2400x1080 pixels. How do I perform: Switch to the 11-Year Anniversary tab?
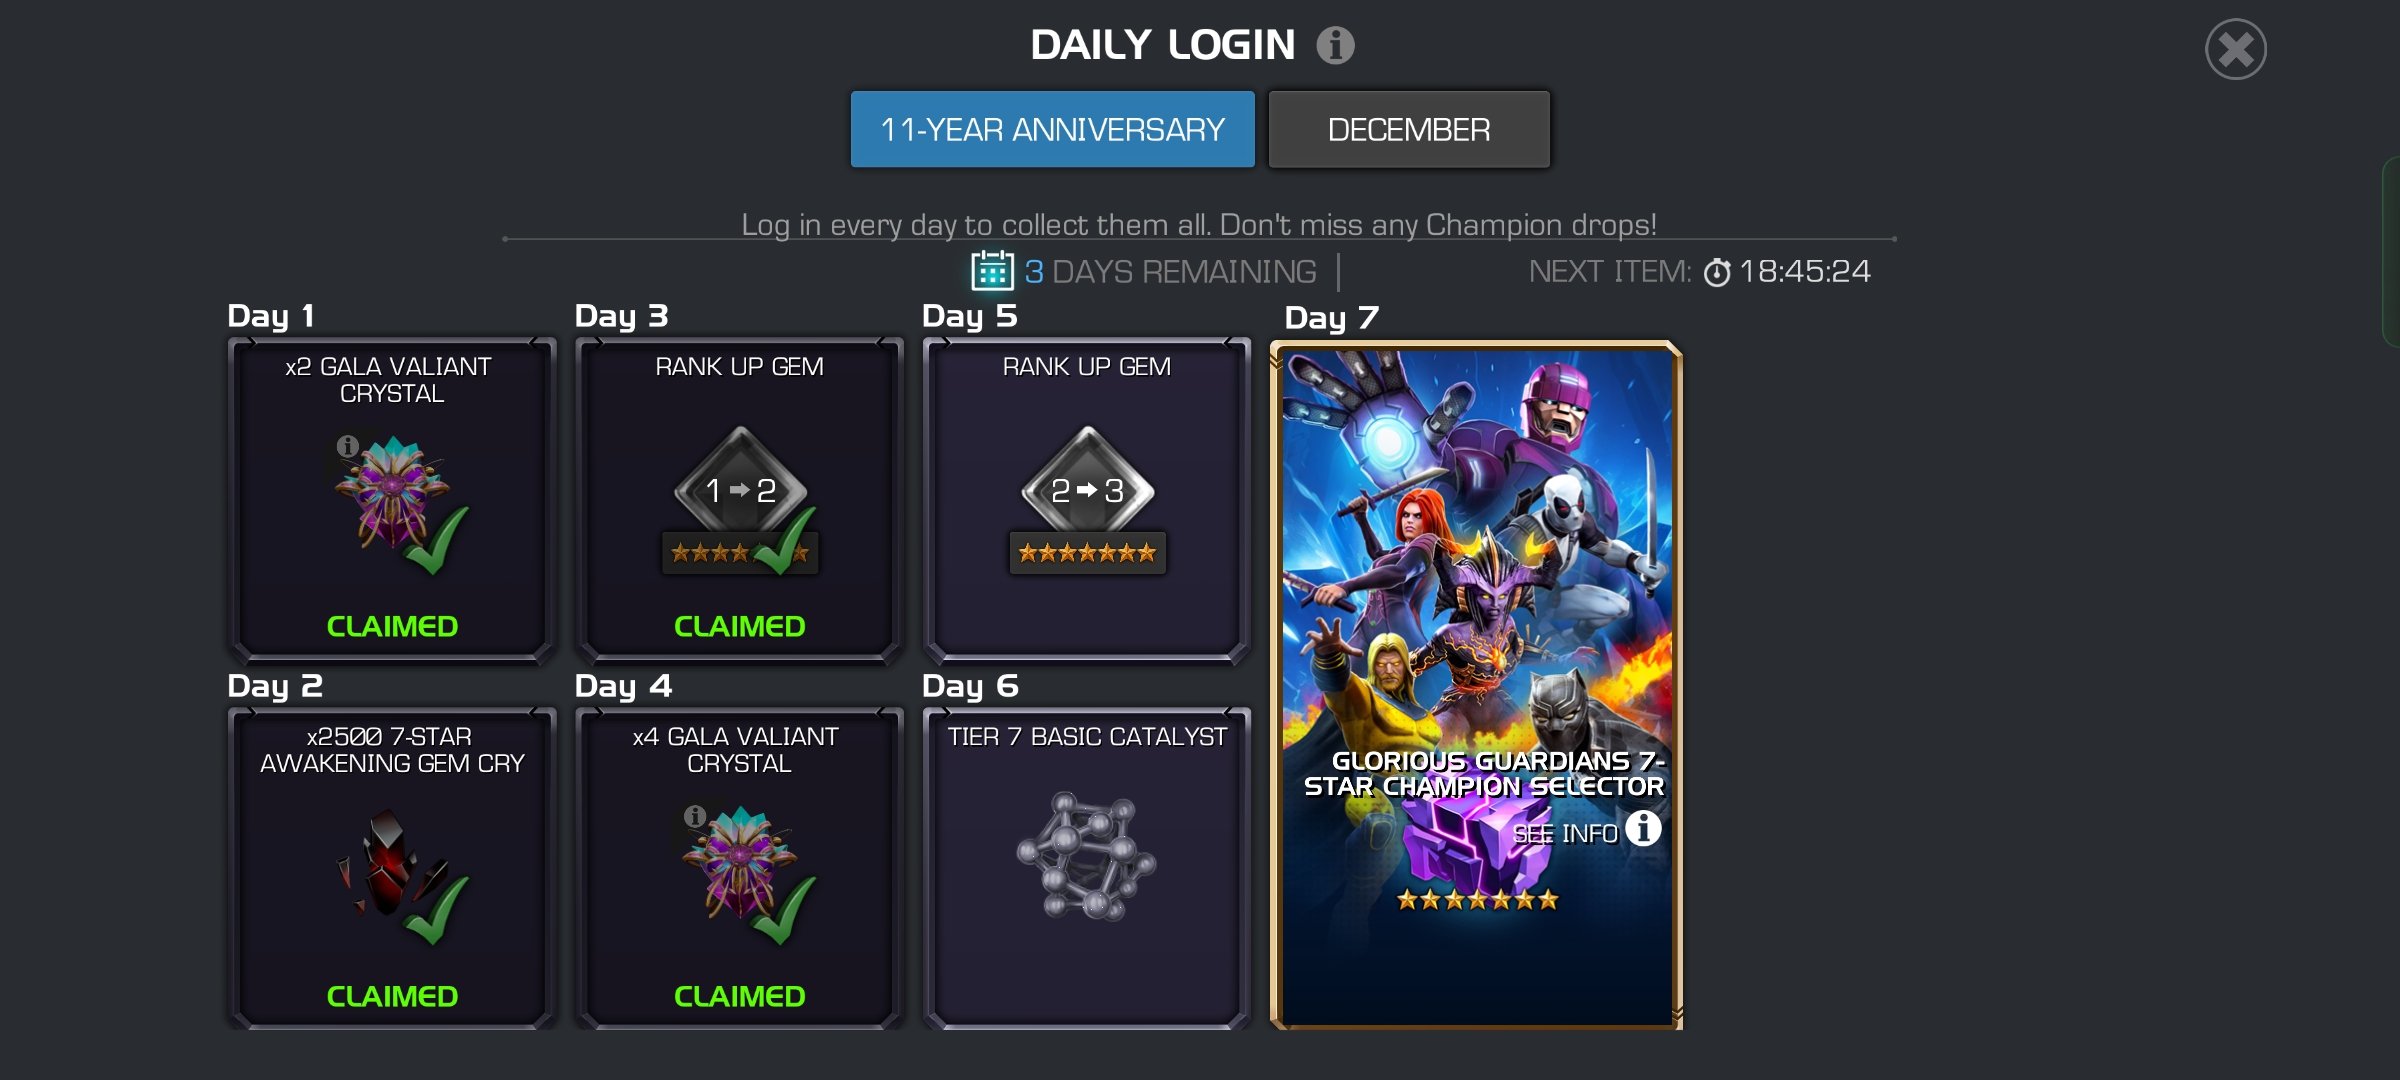(1052, 129)
